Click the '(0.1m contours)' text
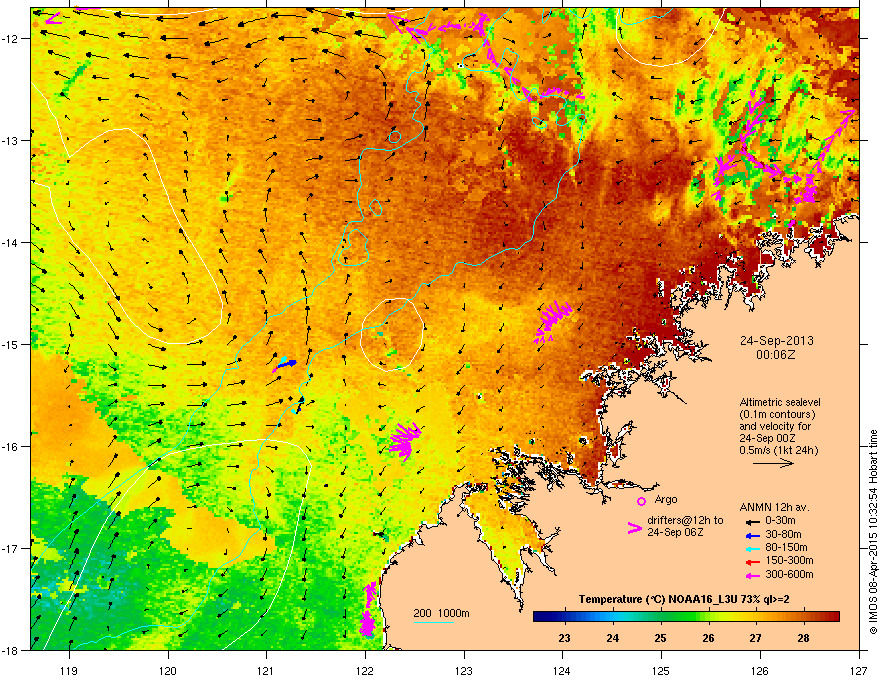Viewport: 880px width, 680px height. 777,415
